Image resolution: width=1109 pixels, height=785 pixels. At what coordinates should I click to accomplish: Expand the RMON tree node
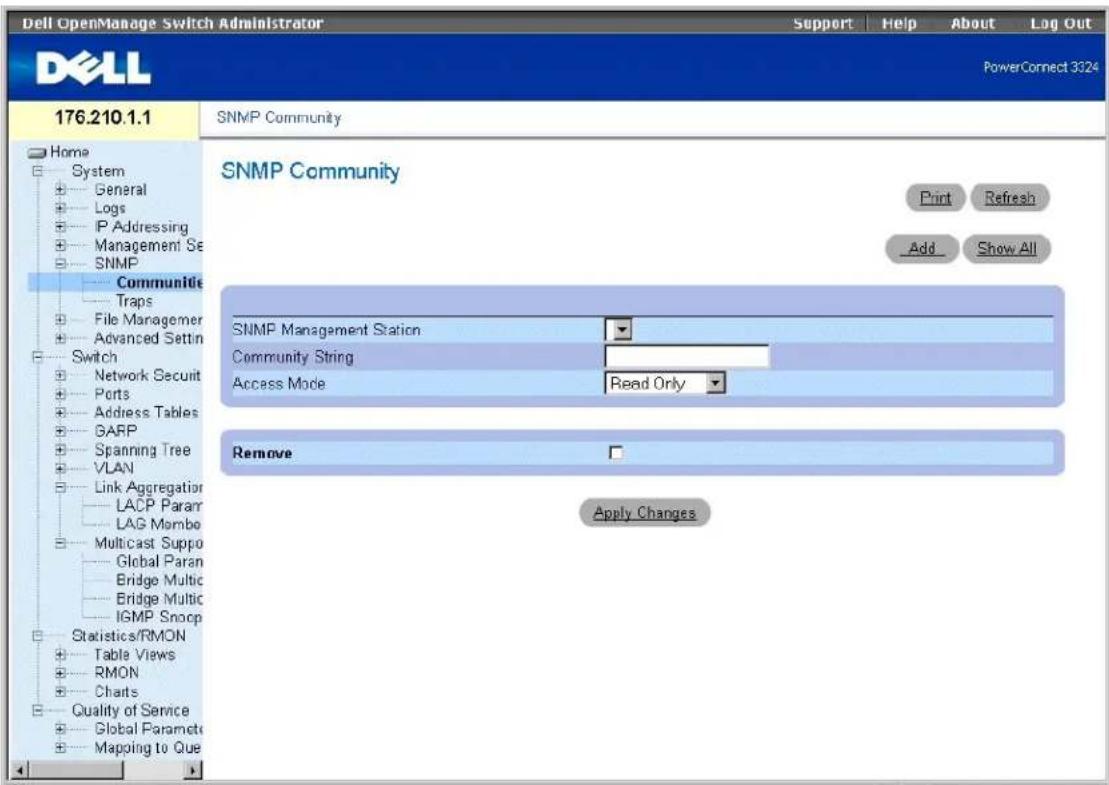click(x=61, y=673)
